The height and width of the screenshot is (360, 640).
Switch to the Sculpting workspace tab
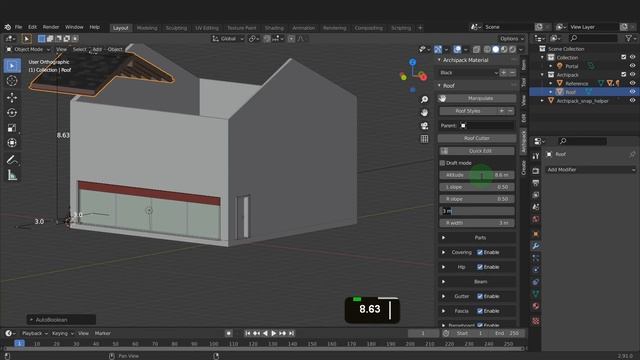point(176,28)
